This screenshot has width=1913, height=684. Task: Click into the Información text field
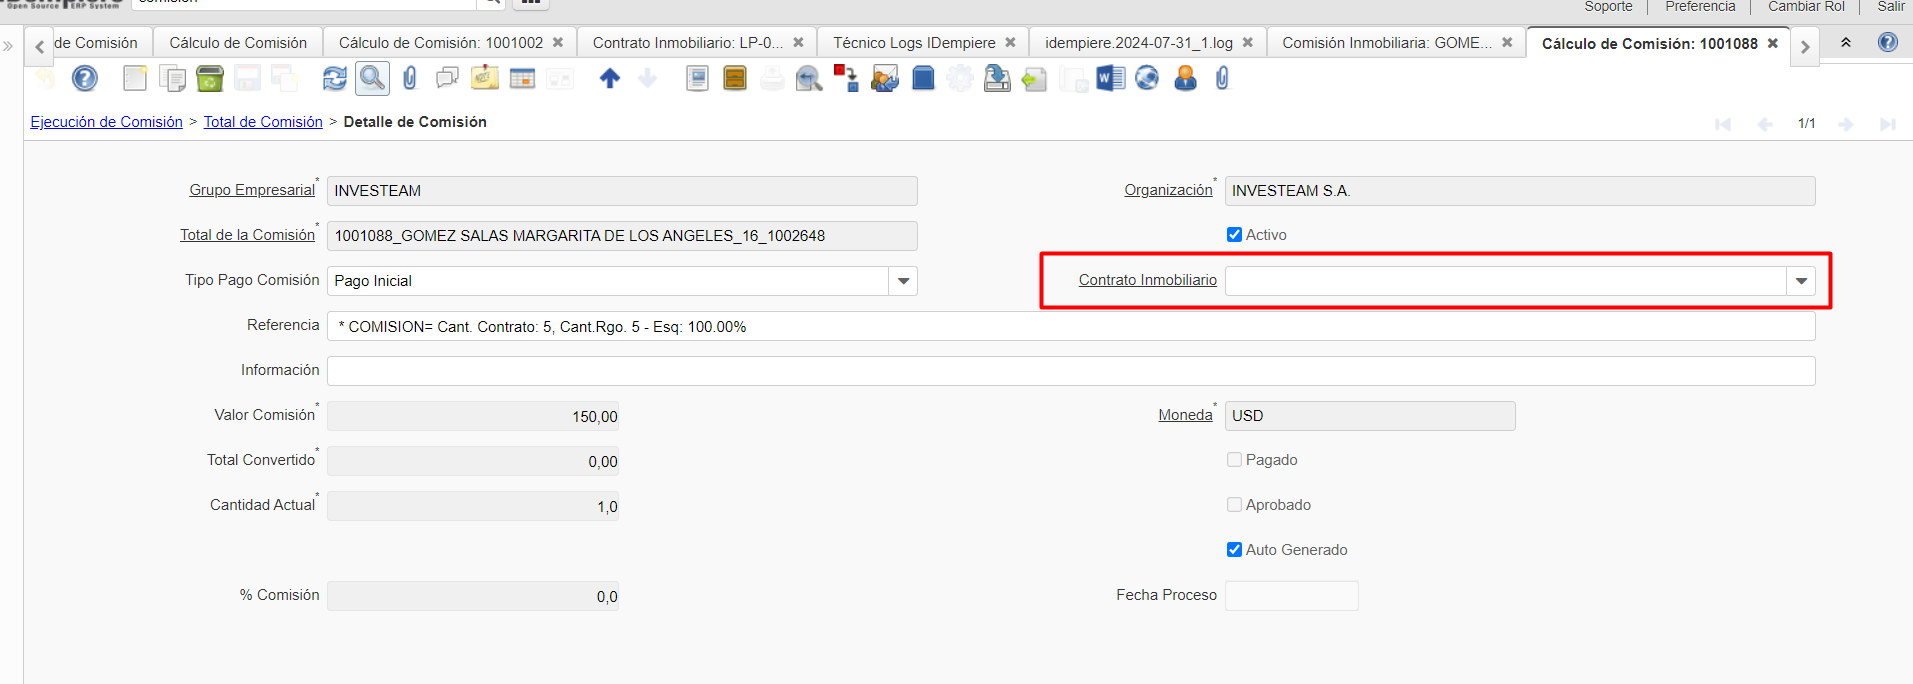point(1070,371)
